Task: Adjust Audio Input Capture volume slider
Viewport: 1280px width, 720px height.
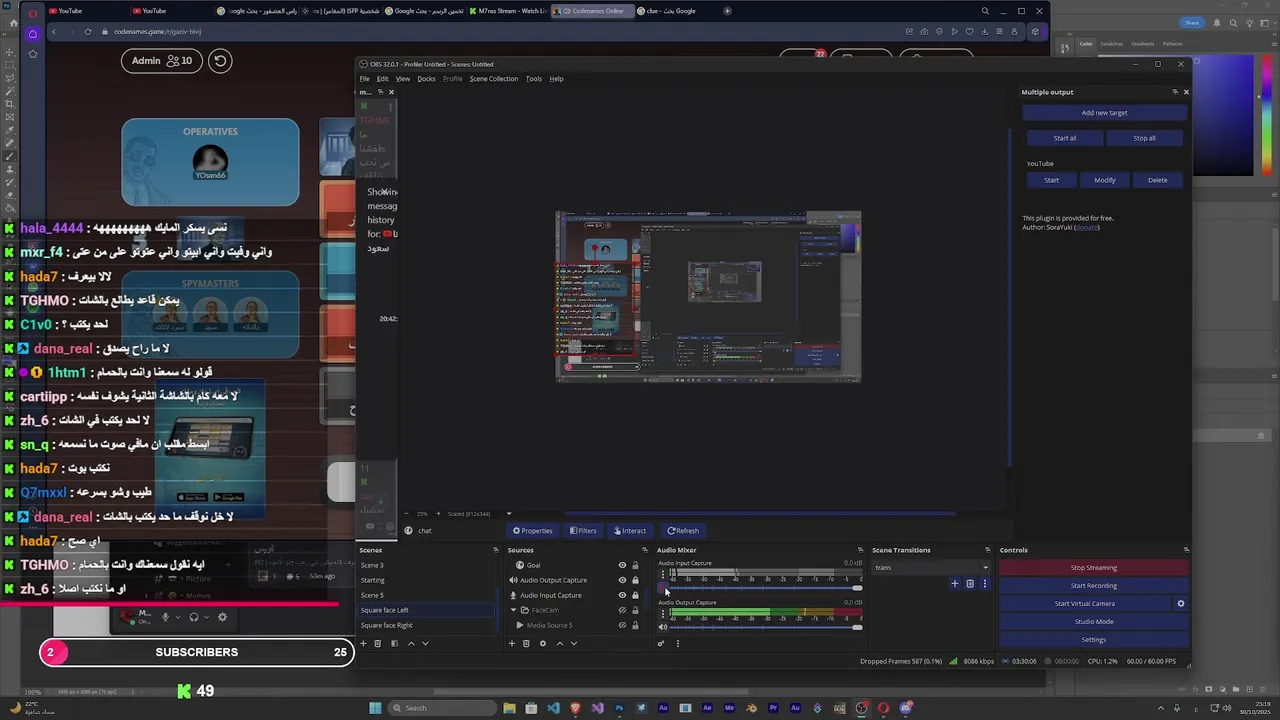Action: point(766,588)
